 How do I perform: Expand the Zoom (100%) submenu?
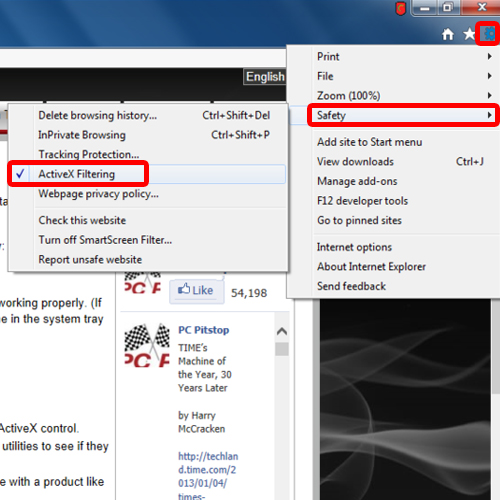[x=405, y=96]
